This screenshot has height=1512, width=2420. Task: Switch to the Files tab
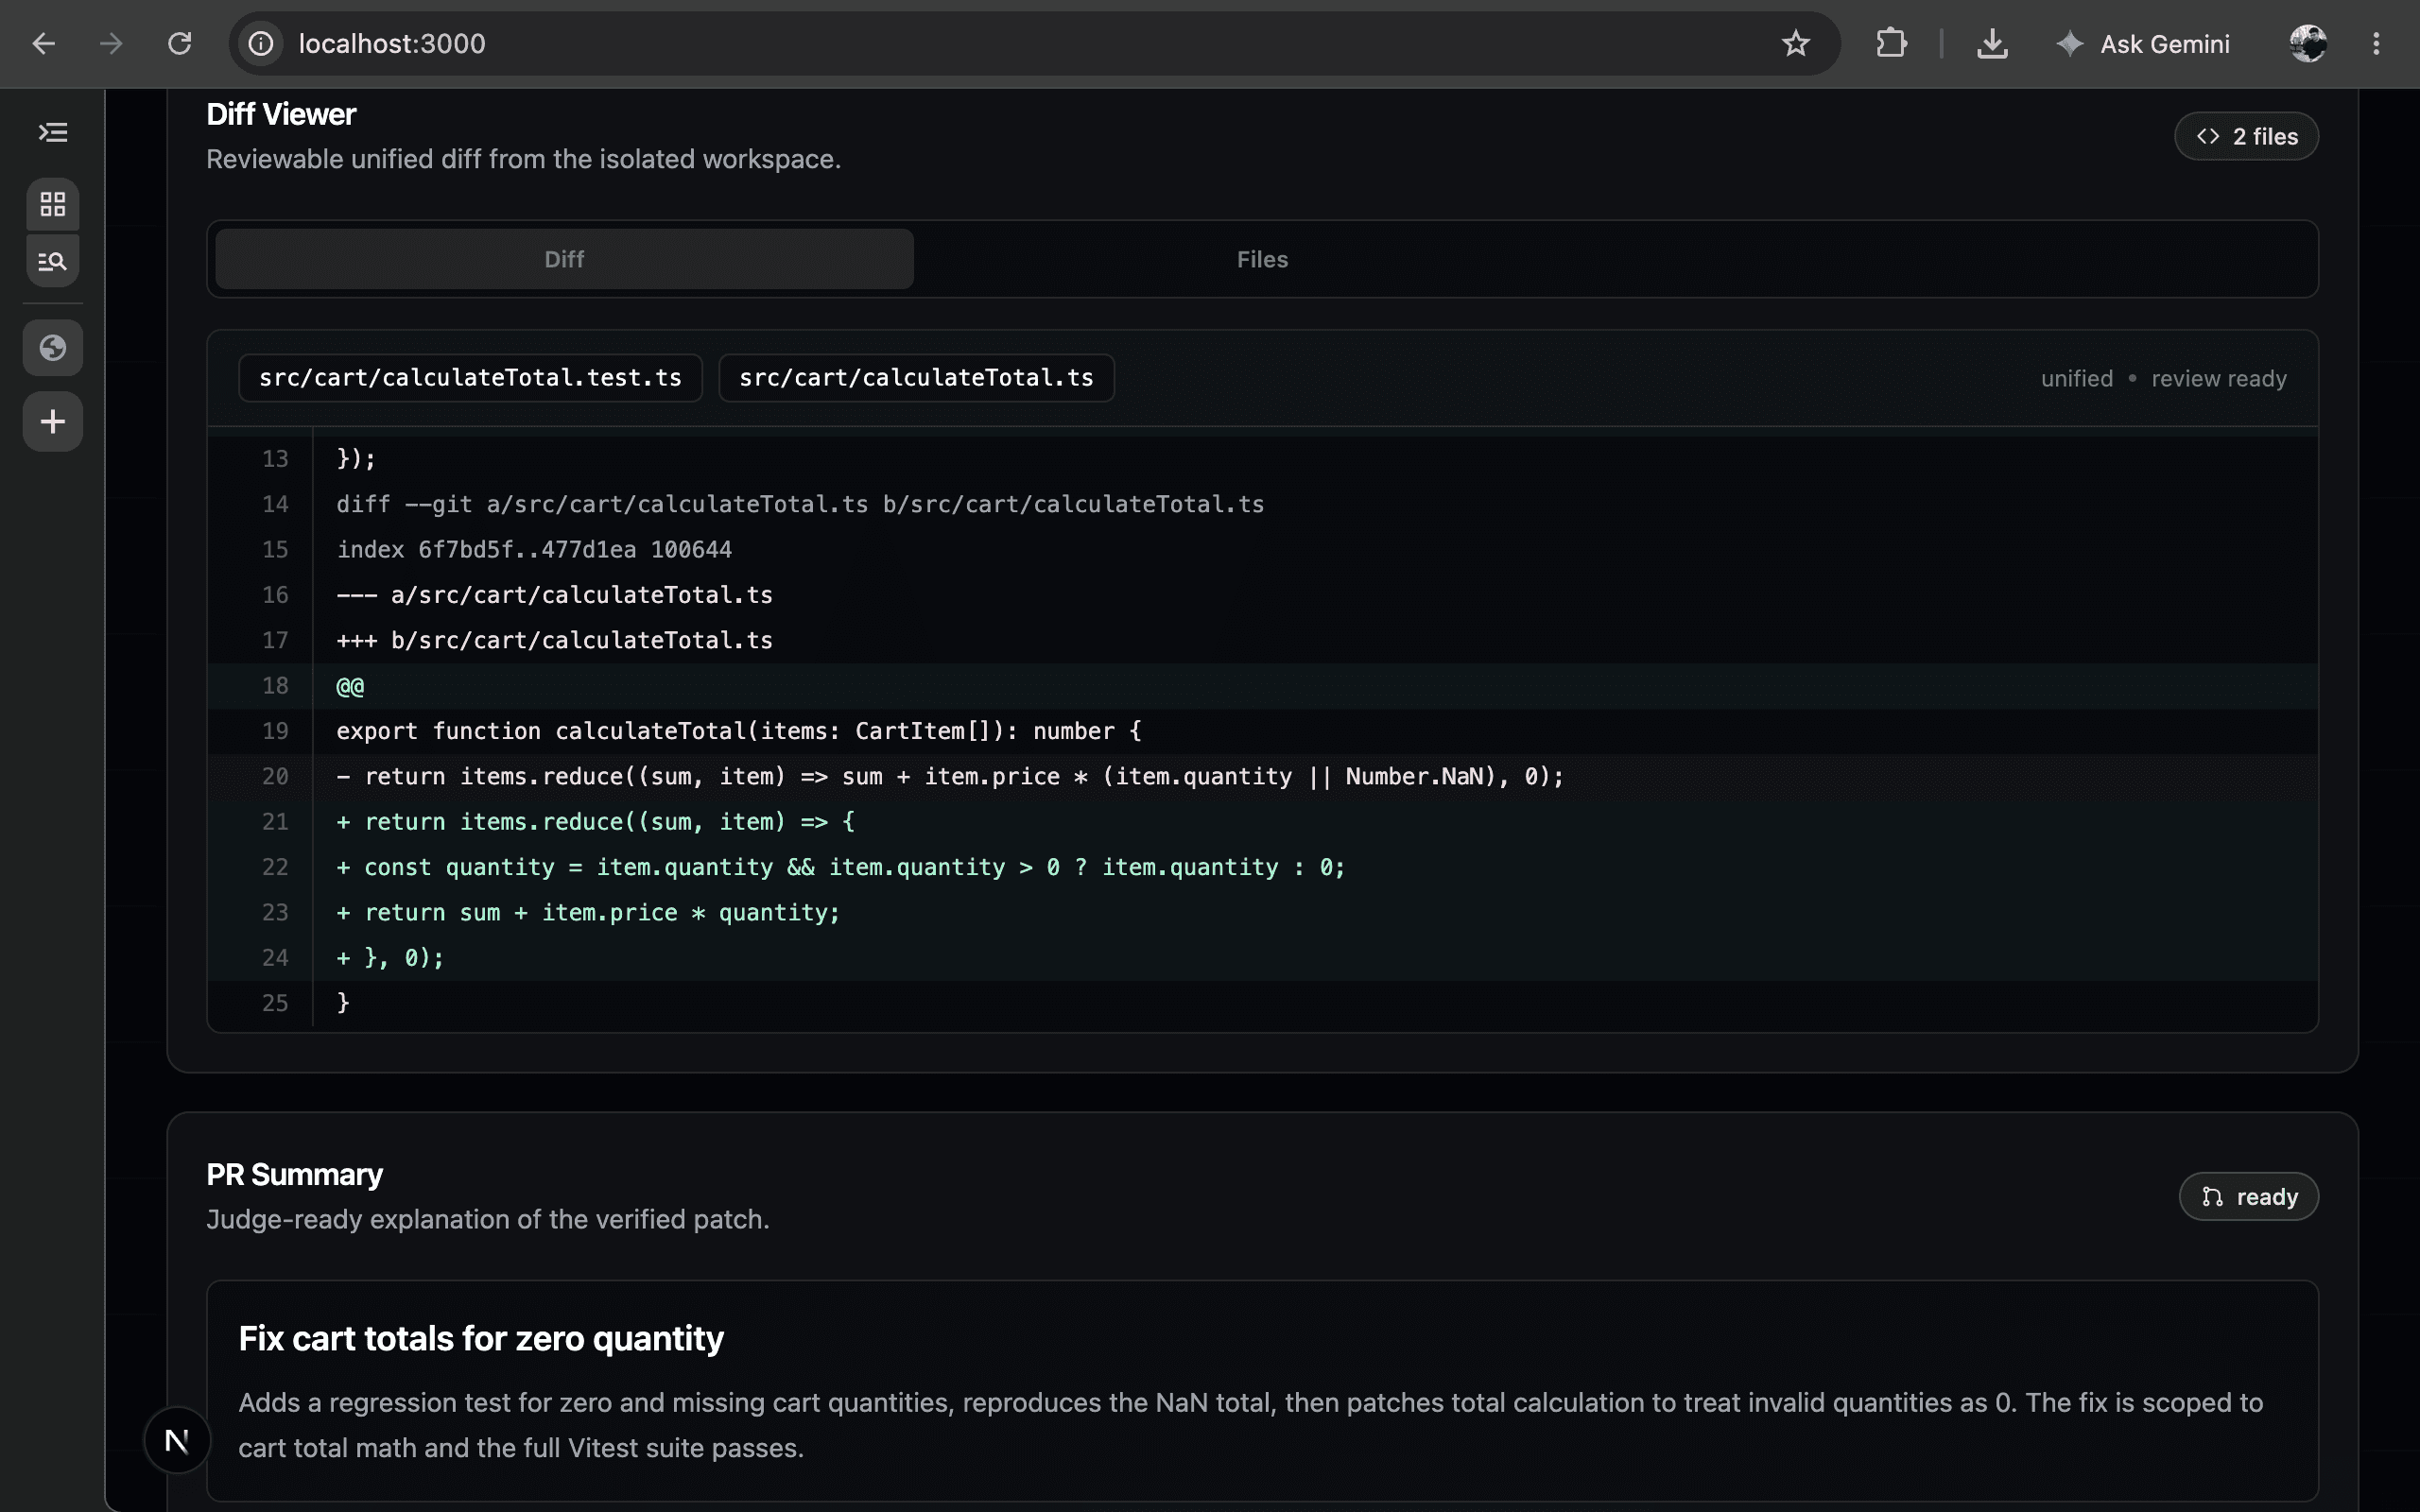pos(1262,259)
